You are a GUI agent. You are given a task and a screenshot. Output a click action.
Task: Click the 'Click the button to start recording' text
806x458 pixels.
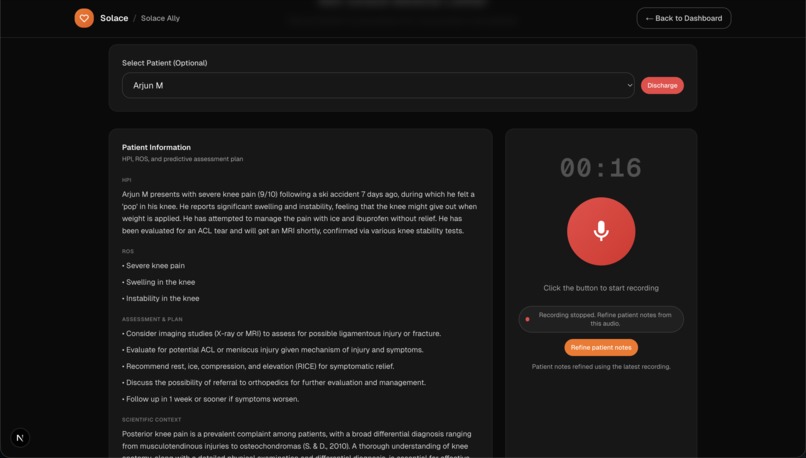coord(601,288)
